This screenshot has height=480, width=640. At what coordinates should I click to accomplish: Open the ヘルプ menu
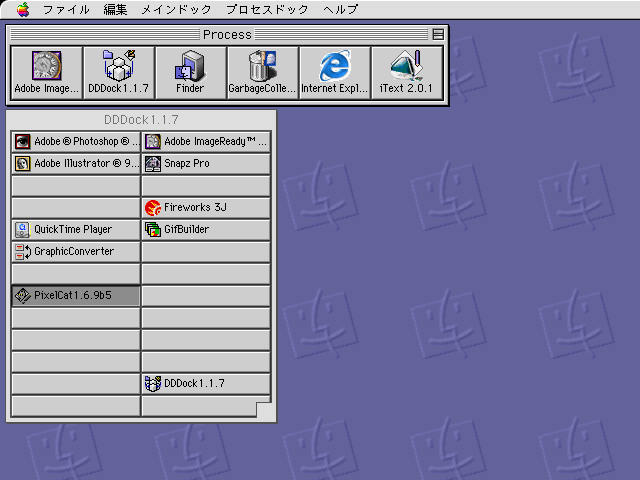point(341,9)
